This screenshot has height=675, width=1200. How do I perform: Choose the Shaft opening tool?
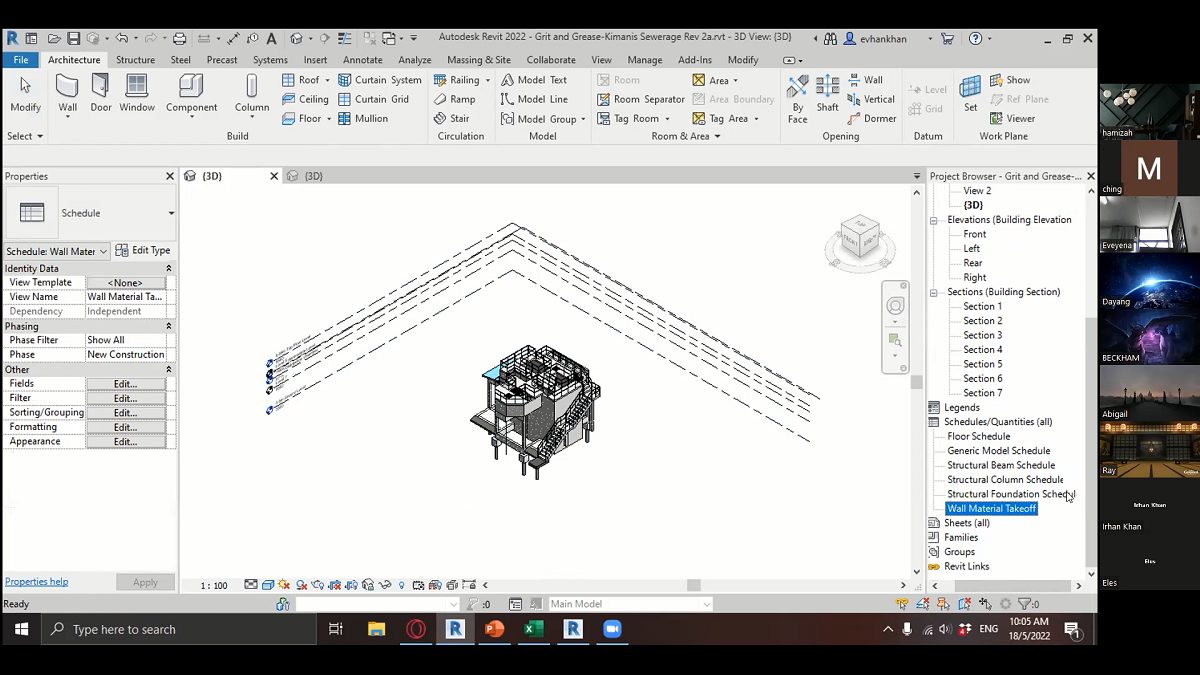(x=828, y=93)
